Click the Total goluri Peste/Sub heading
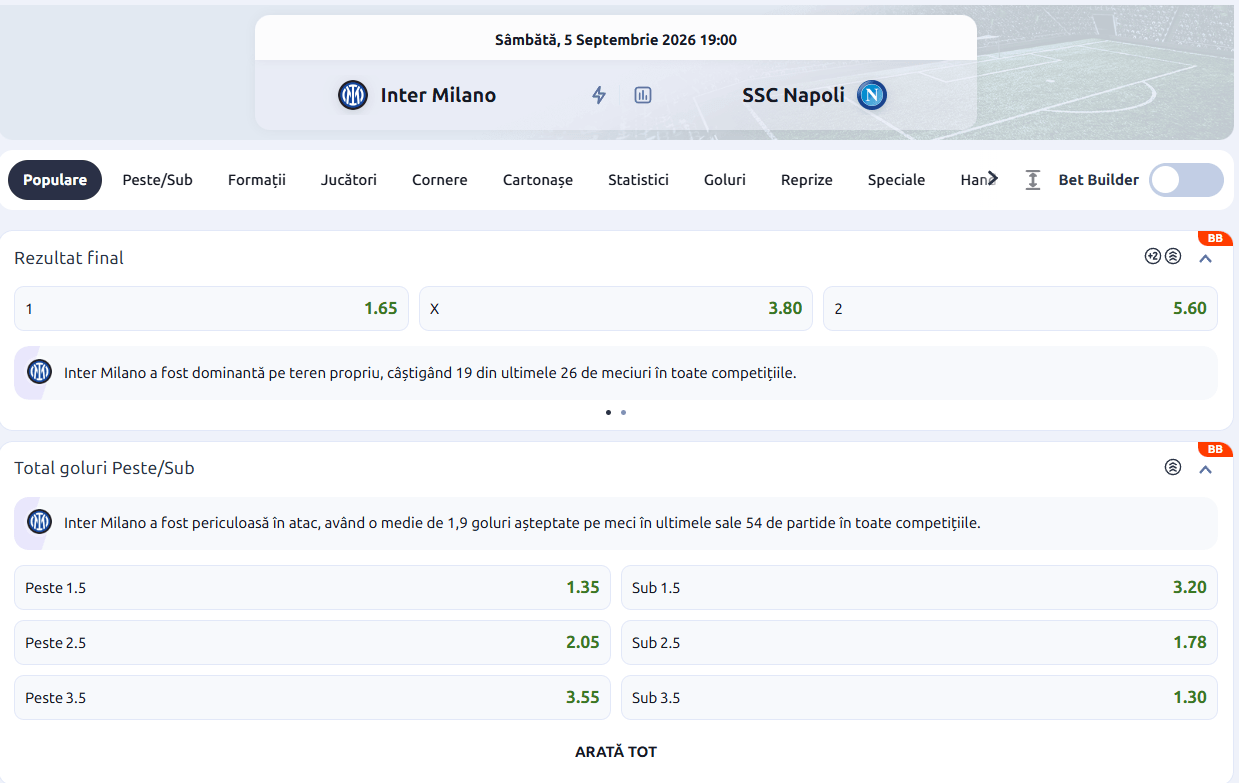 coord(104,468)
